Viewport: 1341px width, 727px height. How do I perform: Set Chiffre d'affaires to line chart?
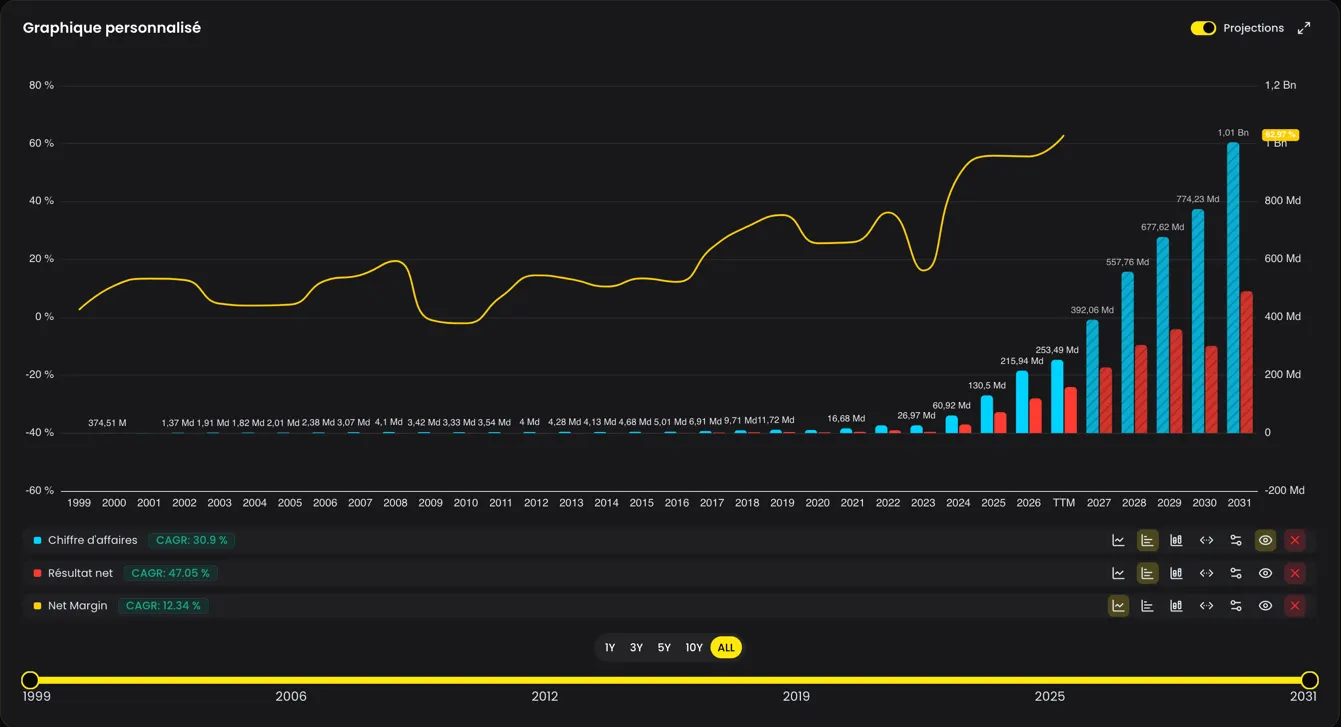pos(1118,540)
